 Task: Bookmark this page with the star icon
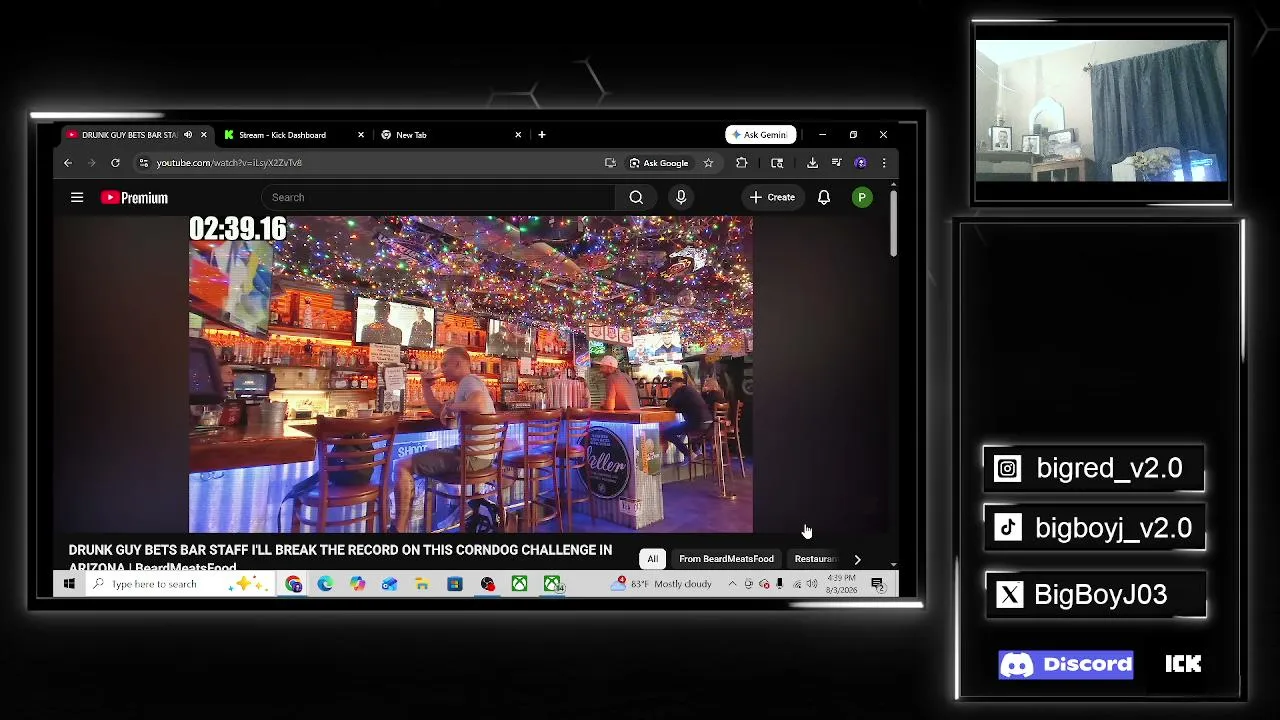click(708, 163)
